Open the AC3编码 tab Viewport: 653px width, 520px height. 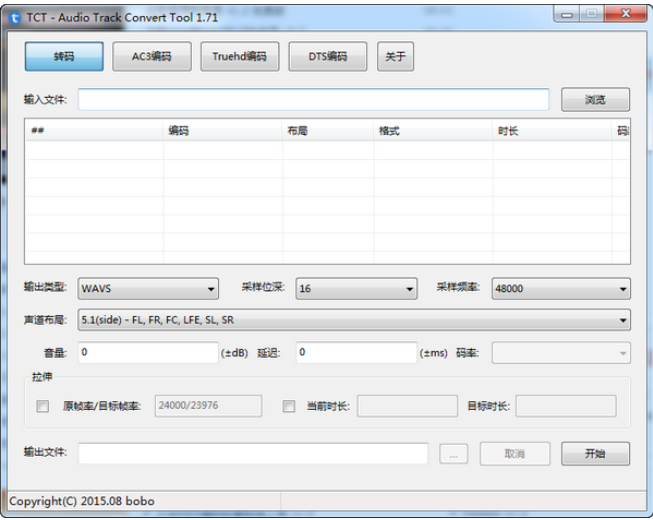[x=152, y=56]
